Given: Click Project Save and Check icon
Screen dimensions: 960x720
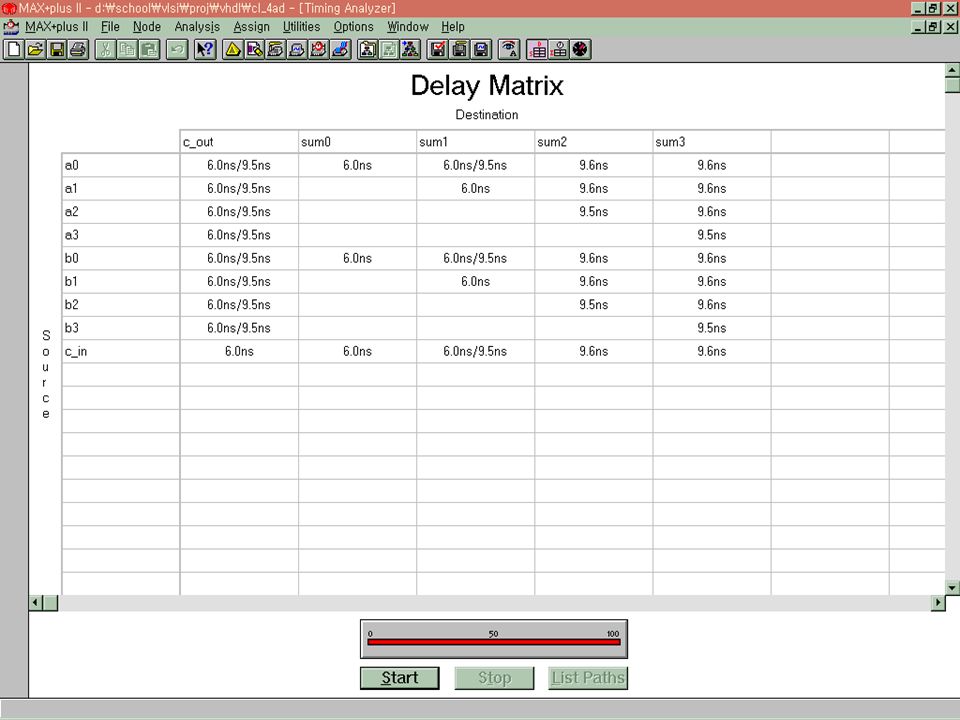Looking at the screenshot, I should [x=438, y=50].
